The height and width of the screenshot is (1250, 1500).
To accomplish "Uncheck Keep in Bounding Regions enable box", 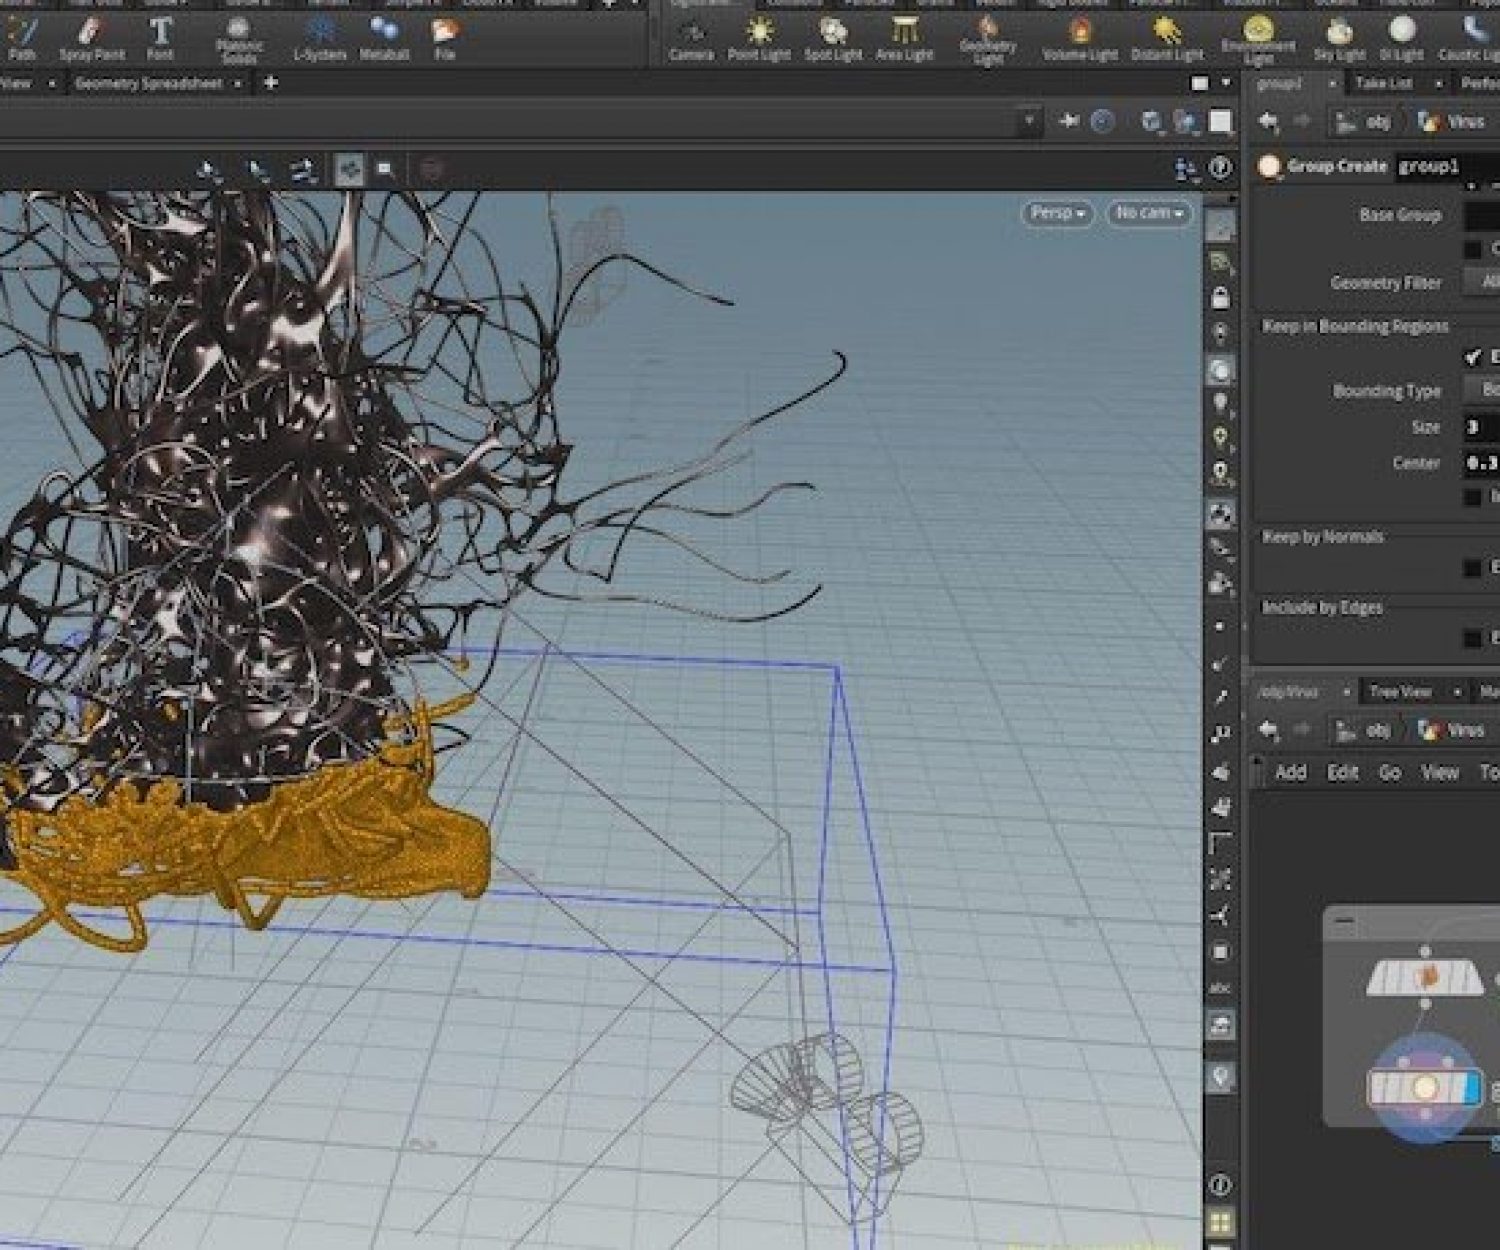I will click(1473, 357).
